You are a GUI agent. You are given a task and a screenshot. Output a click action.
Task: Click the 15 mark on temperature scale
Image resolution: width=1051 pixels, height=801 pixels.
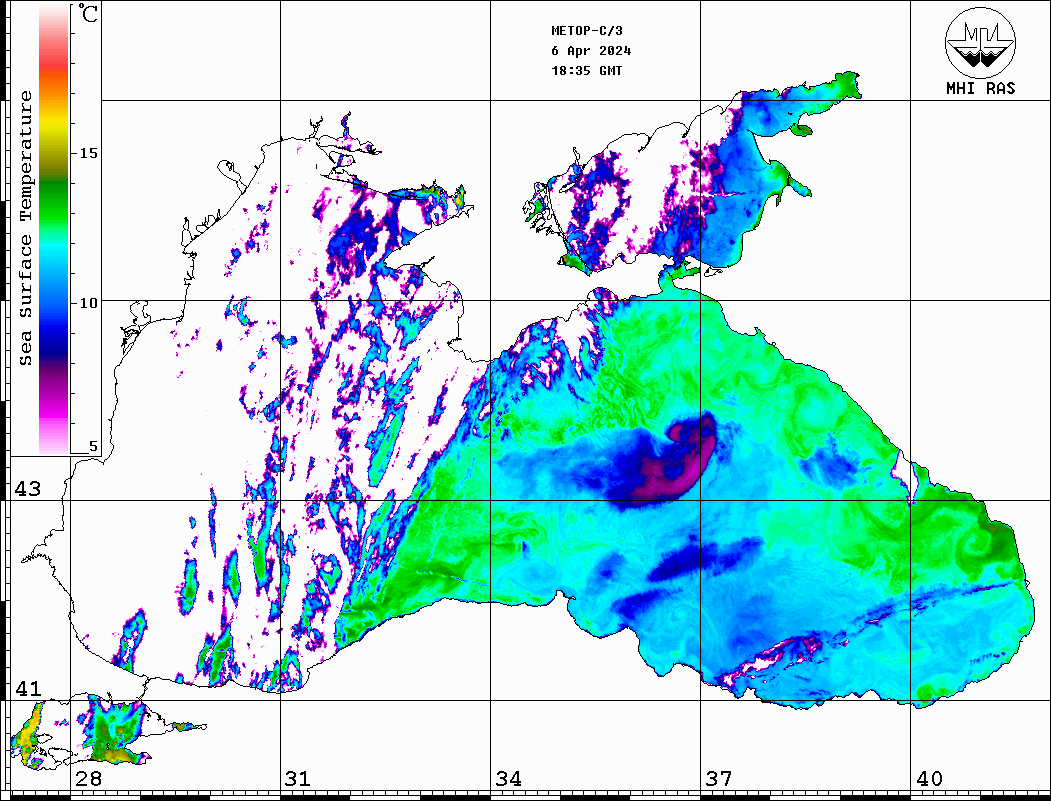click(x=88, y=153)
